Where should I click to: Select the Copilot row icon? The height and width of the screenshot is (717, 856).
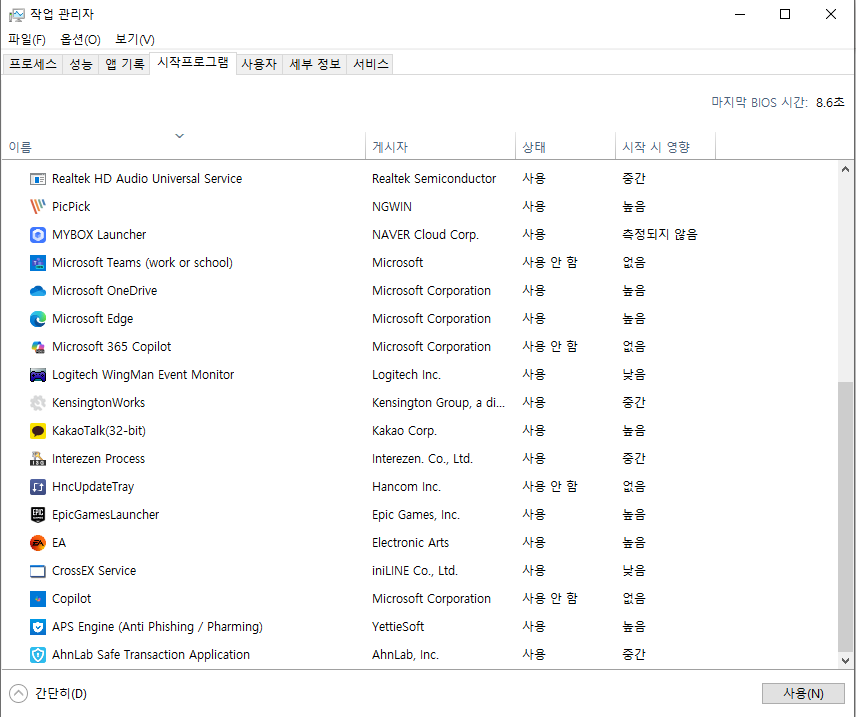tap(38, 599)
